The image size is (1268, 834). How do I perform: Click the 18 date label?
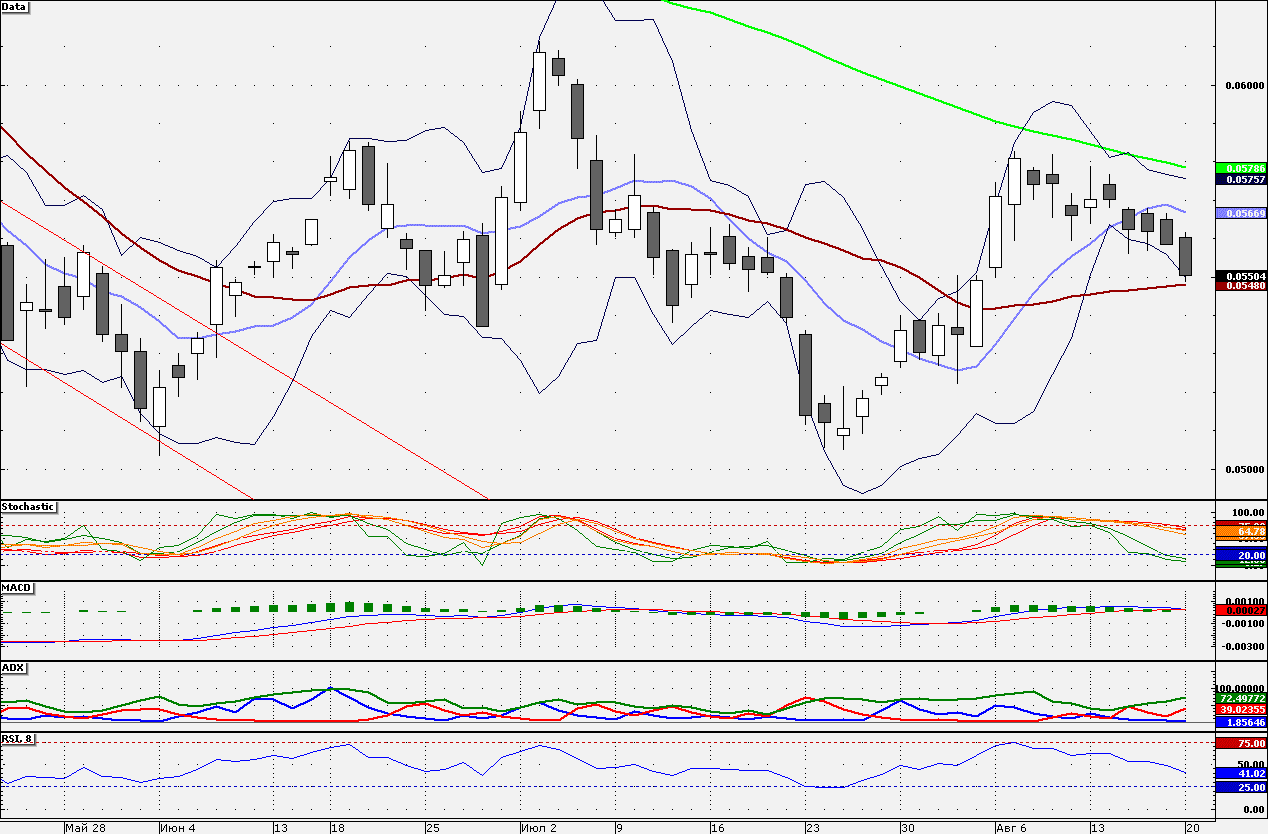(338, 828)
